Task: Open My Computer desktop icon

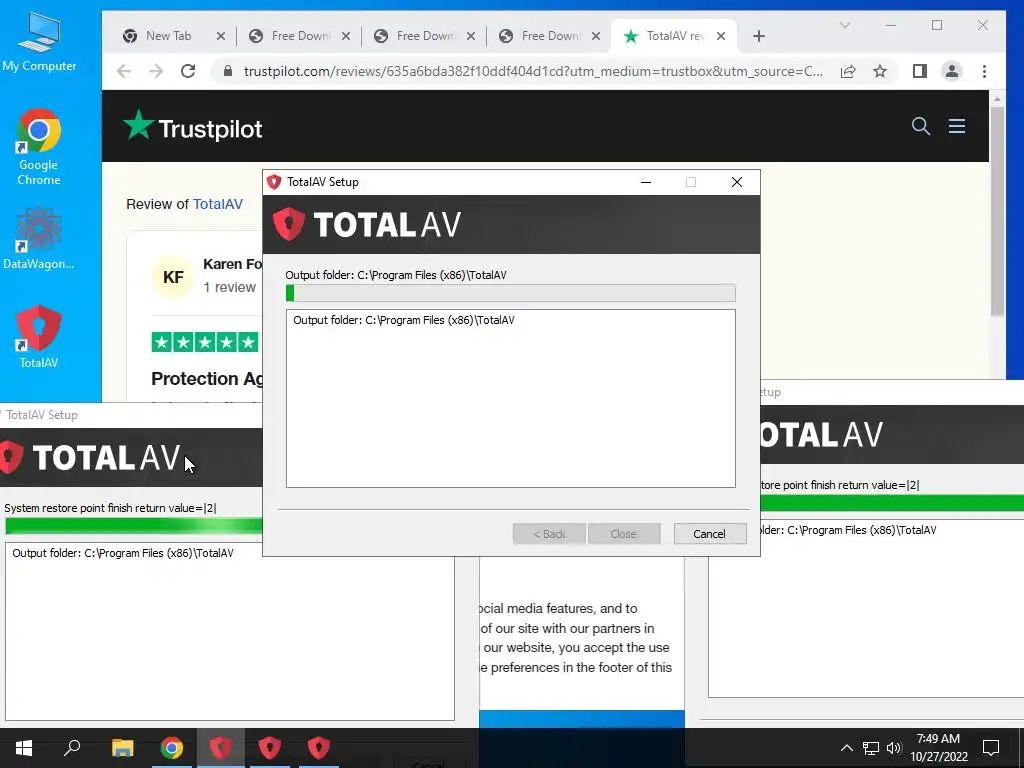Action: coord(39,41)
